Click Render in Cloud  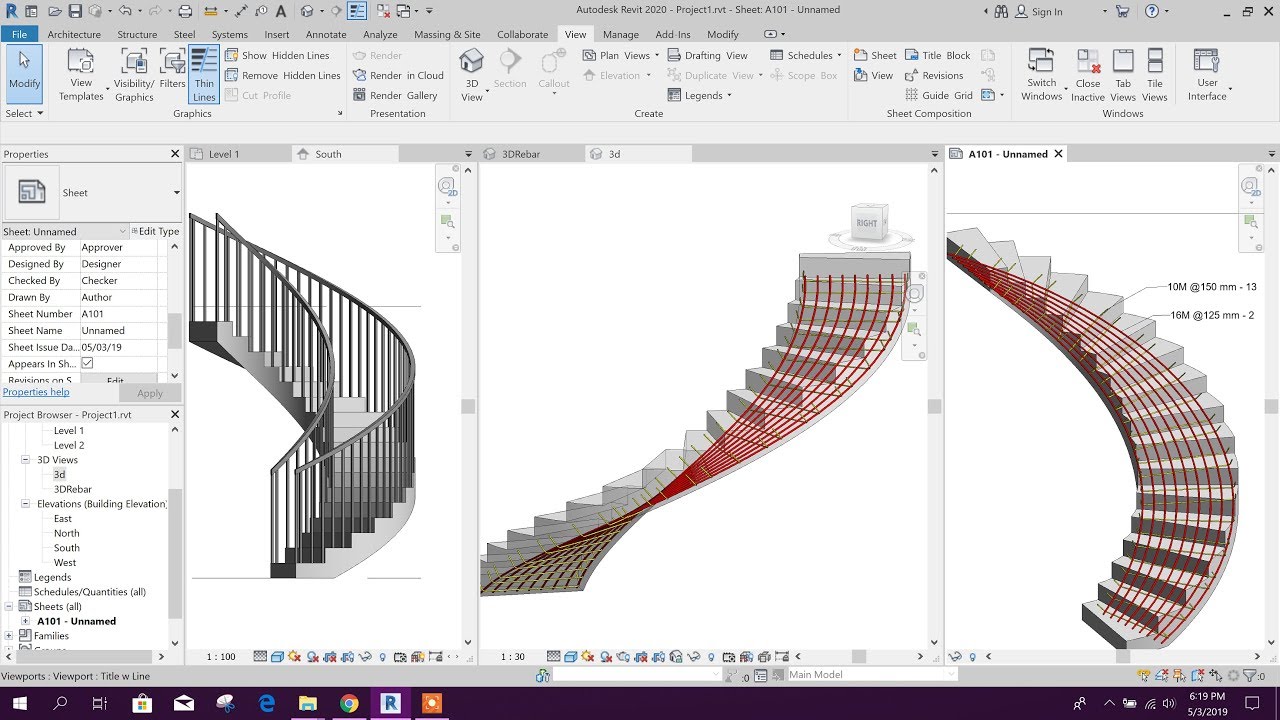click(x=399, y=75)
